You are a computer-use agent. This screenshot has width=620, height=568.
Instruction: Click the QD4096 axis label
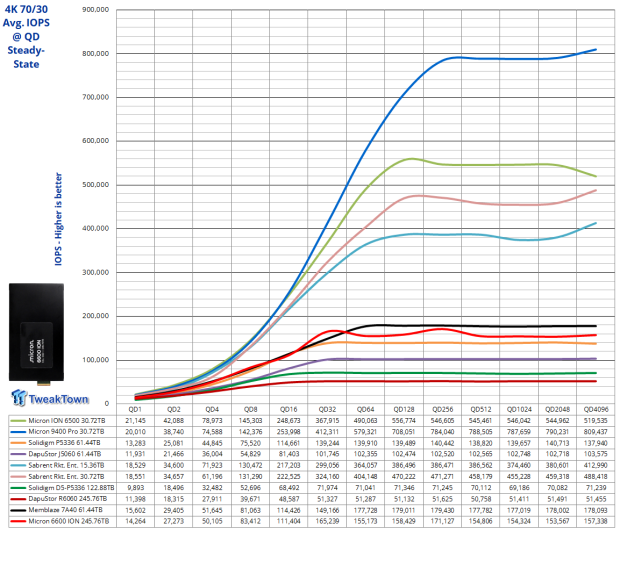click(x=595, y=409)
